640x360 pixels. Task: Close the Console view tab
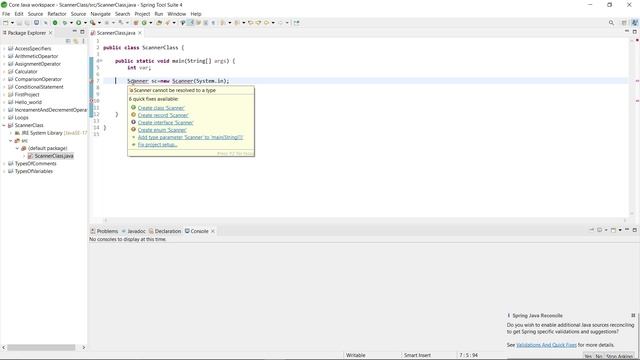click(213, 231)
